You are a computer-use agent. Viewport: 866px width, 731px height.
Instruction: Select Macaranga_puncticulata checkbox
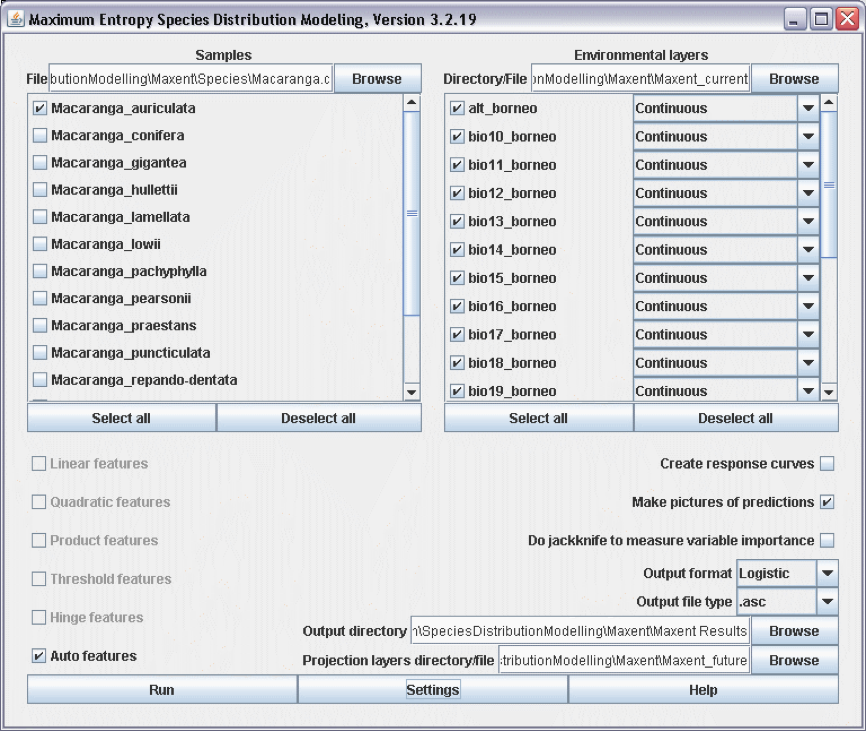[40, 352]
